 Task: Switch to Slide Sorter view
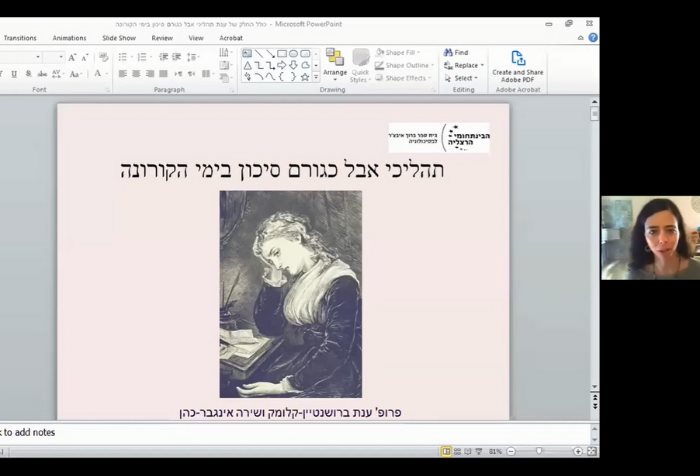(x=457, y=451)
